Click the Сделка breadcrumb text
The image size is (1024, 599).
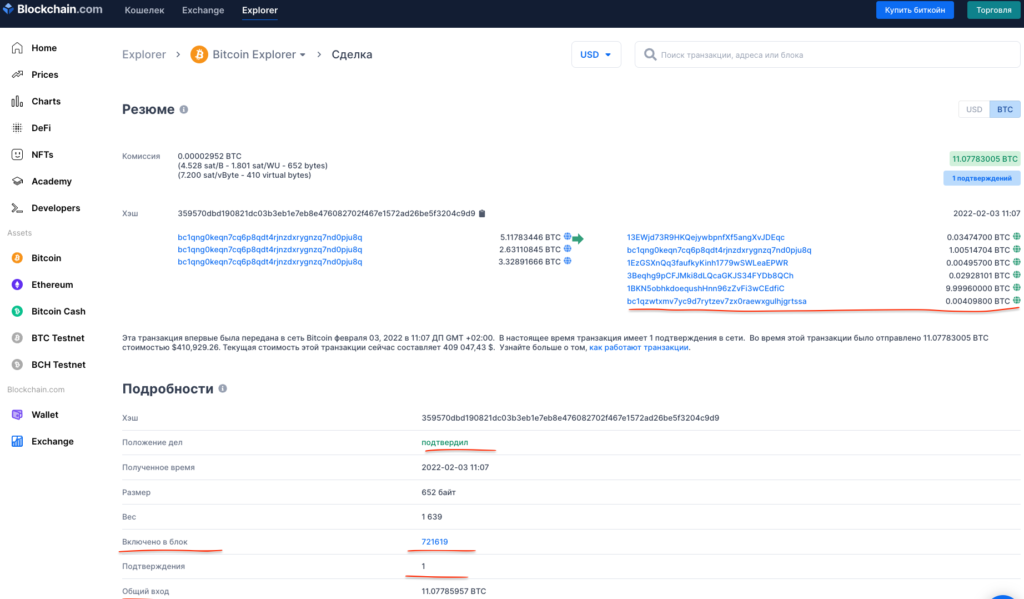tap(351, 54)
